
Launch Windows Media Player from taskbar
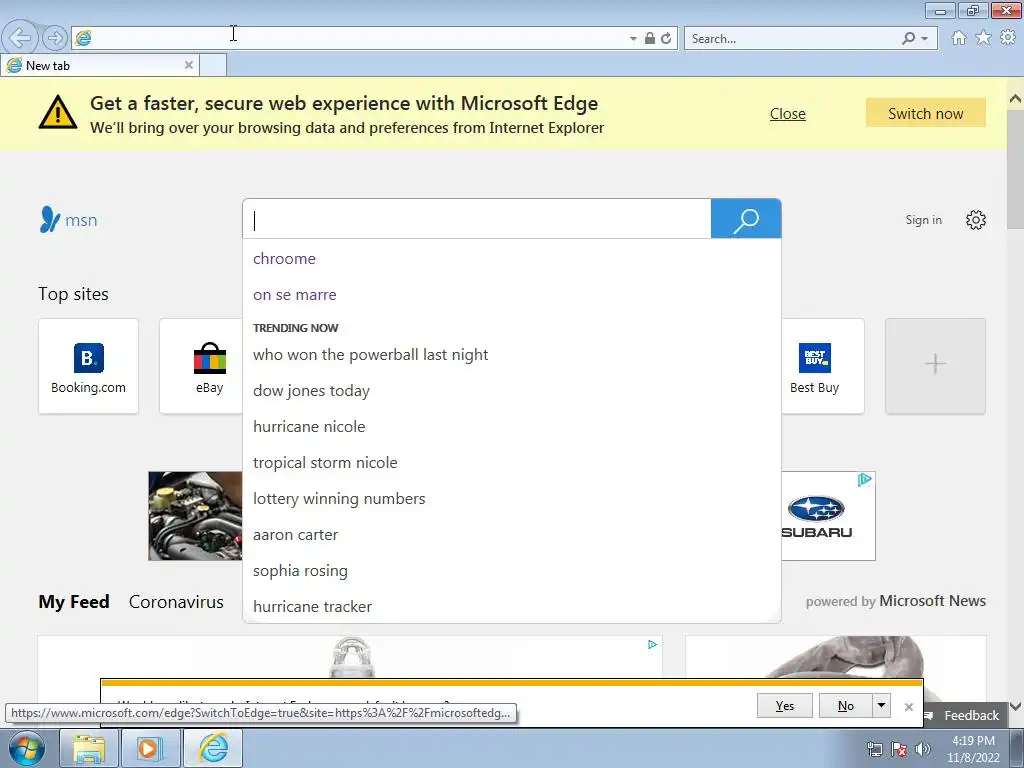tap(150, 748)
